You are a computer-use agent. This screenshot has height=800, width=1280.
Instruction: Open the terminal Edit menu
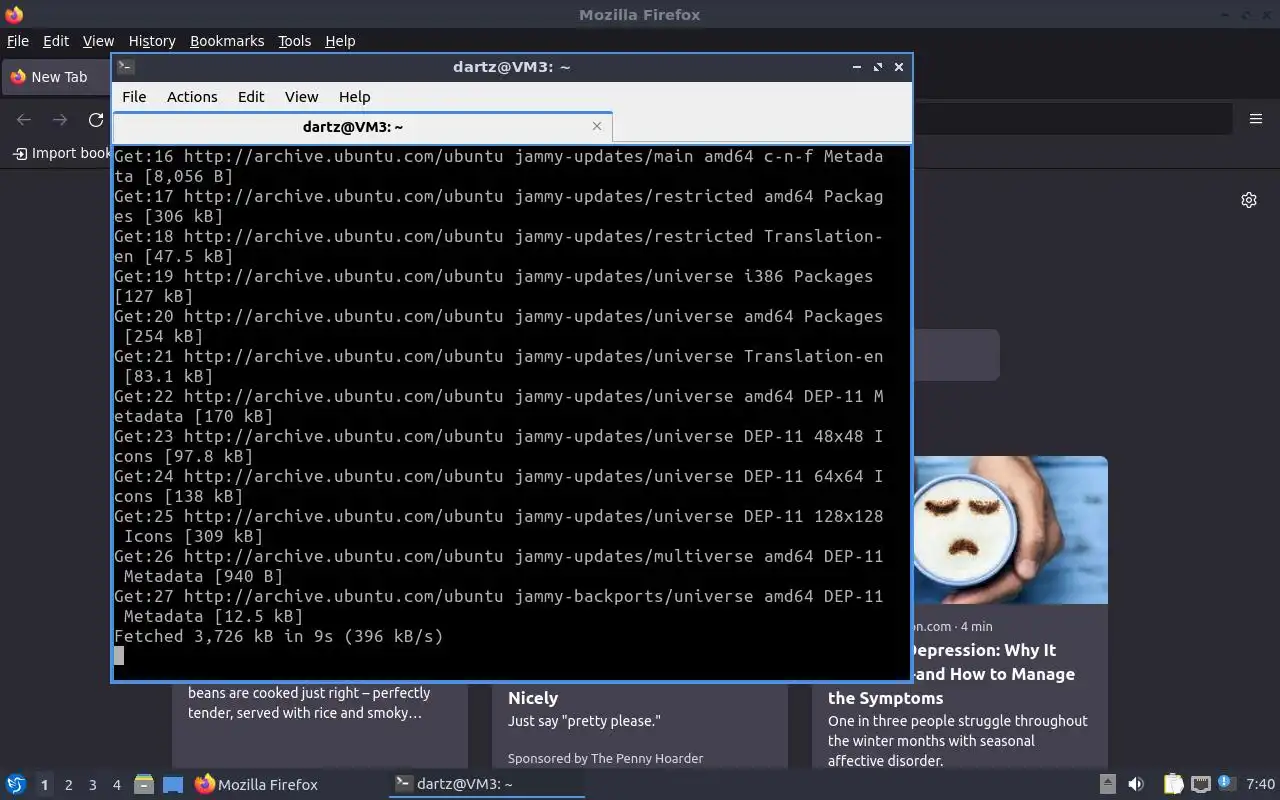click(x=251, y=97)
